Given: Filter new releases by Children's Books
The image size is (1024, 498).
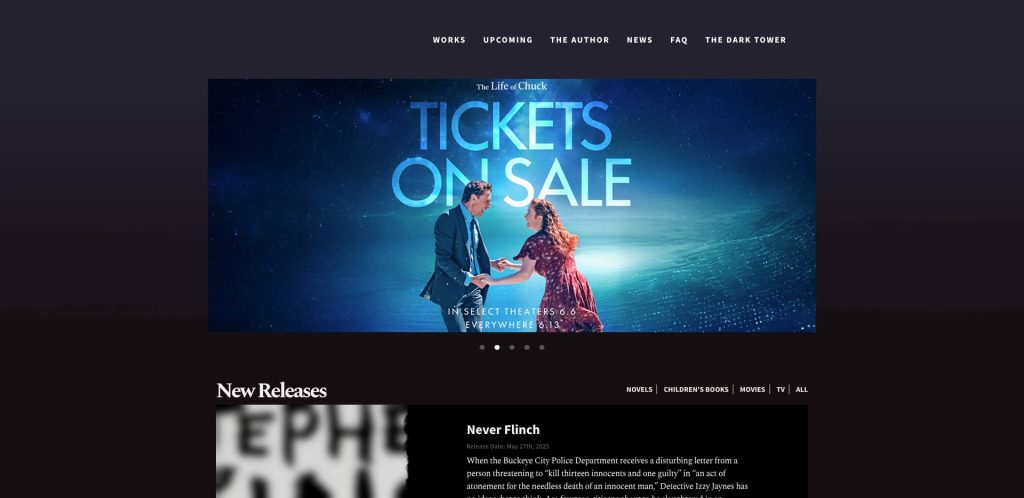Looking at the screenshot, I should point(696,390).
